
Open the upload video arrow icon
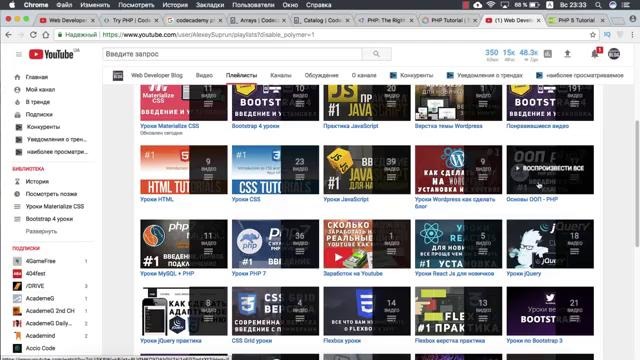pos(567,53)
